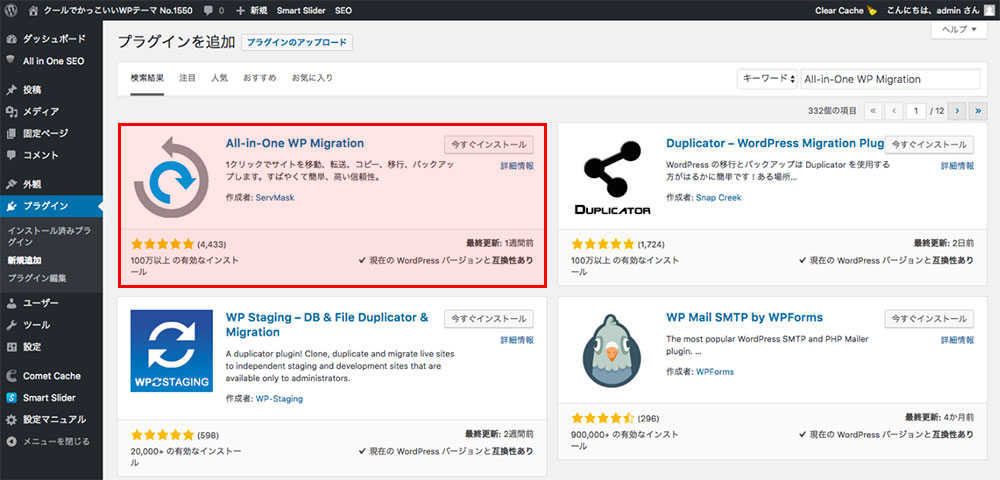Switch to the お気に入り tab
Viewport: 1000px width, 480px height.
tap(312, 78)
